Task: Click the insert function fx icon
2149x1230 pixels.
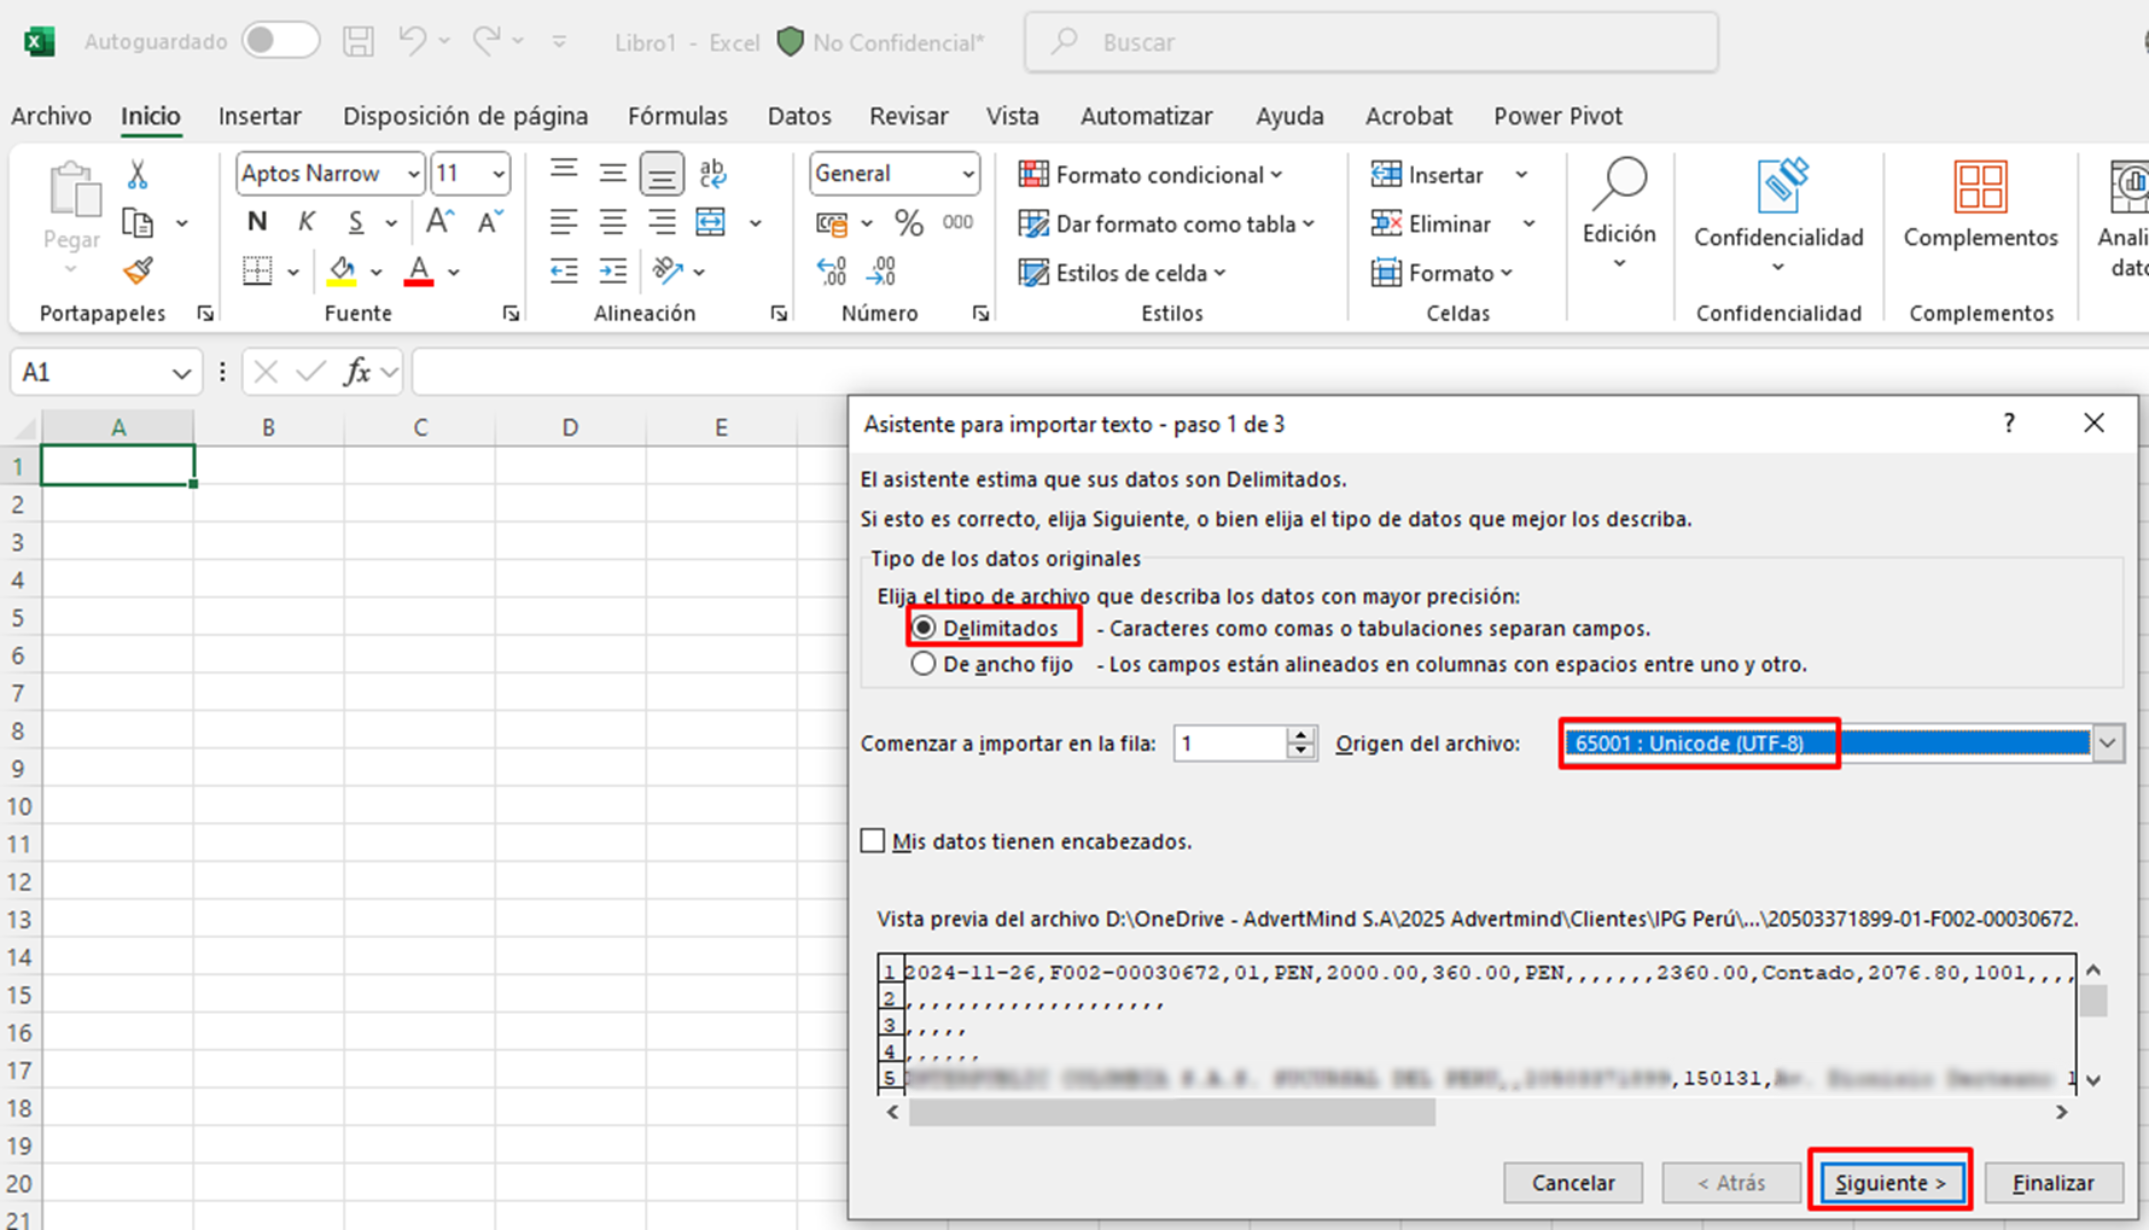Action: 357,373
